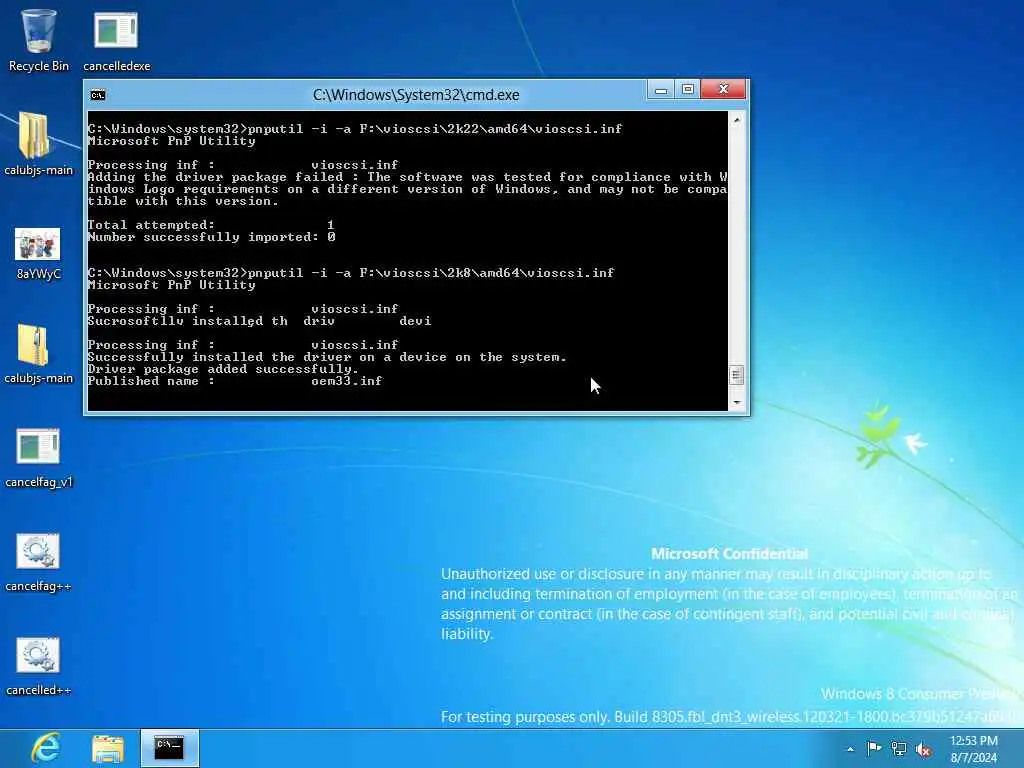Click 'Driver package added successfully.' line

tap(223, 369)
